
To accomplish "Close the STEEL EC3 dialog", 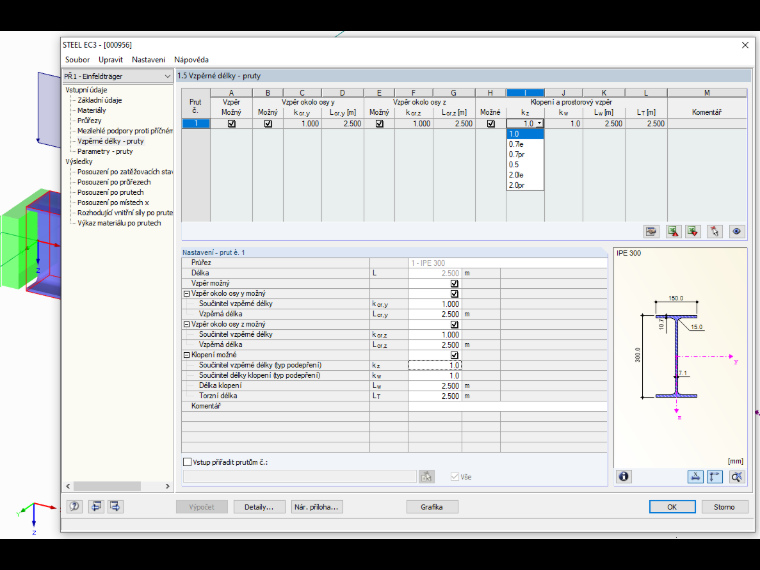I will pos(745,45).
